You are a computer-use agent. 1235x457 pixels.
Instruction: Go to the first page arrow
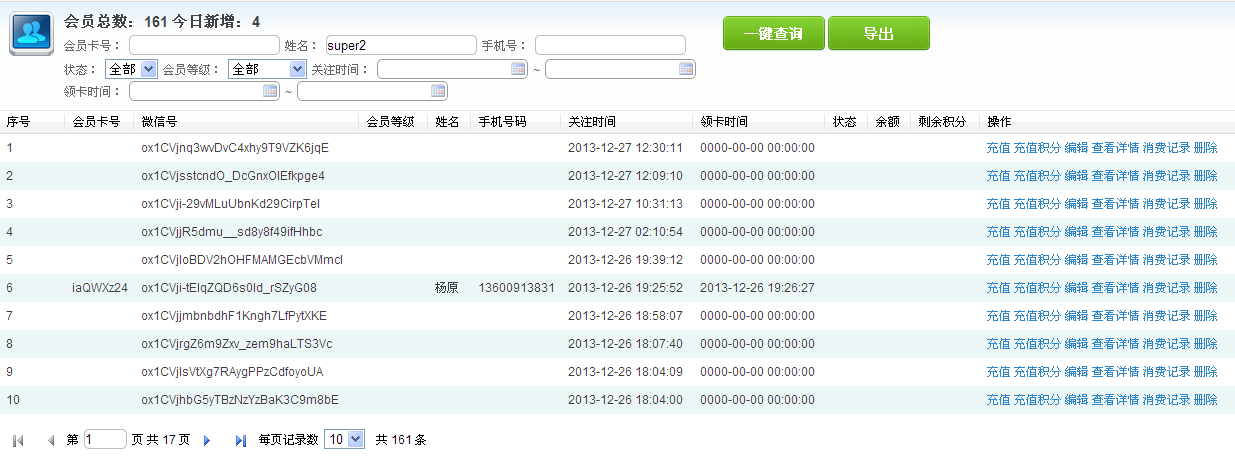click(18, 440)
